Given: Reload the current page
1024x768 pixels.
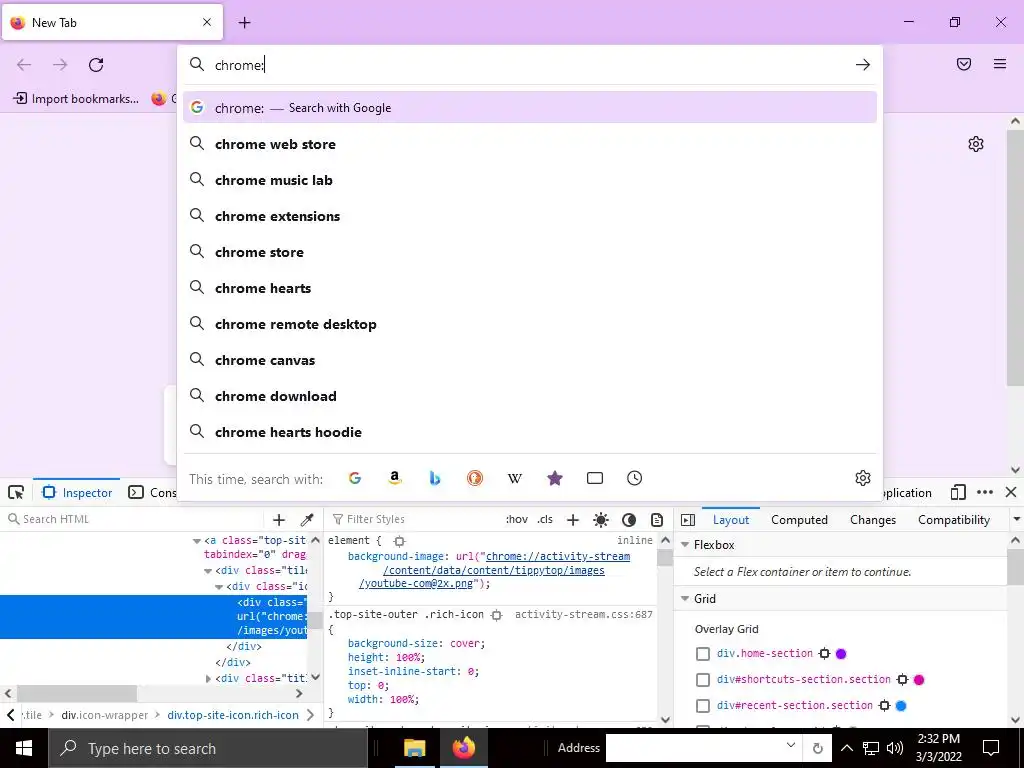Looking at the screenshot, I should [96, 65].
